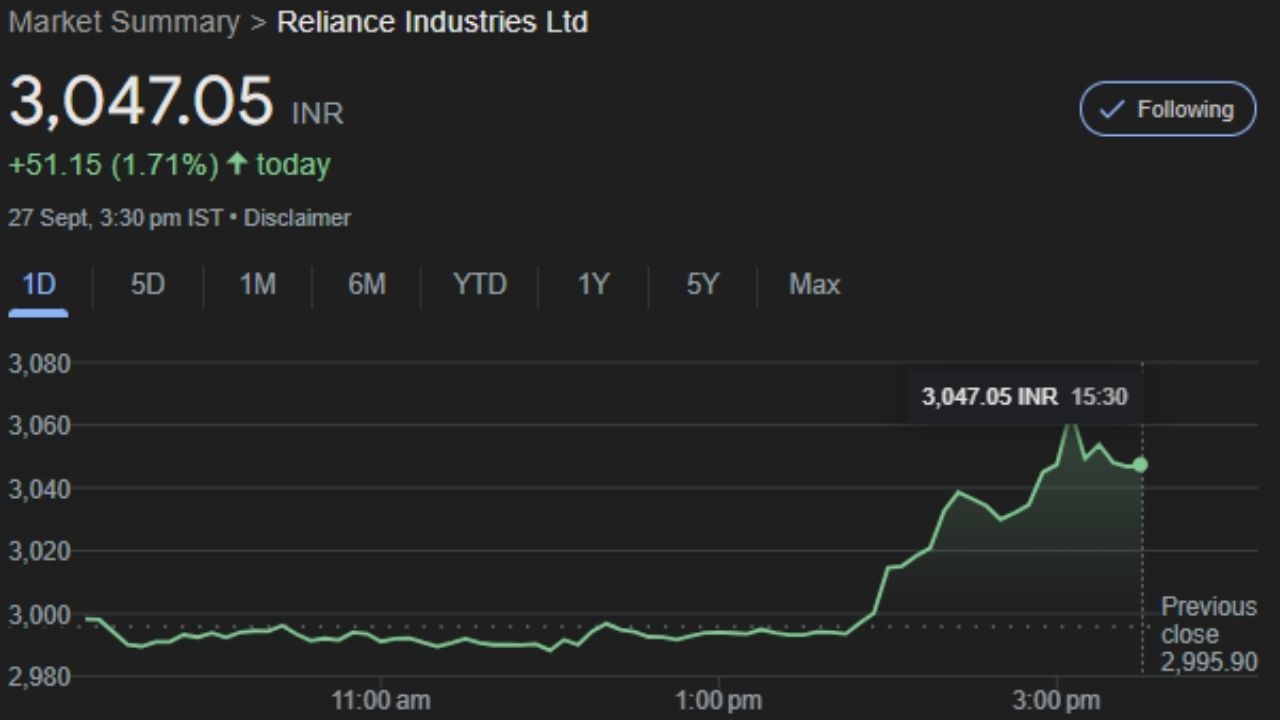Click the 3,040 y-axis label
This screenshot has height=720, width=1280.
point(40,489)
